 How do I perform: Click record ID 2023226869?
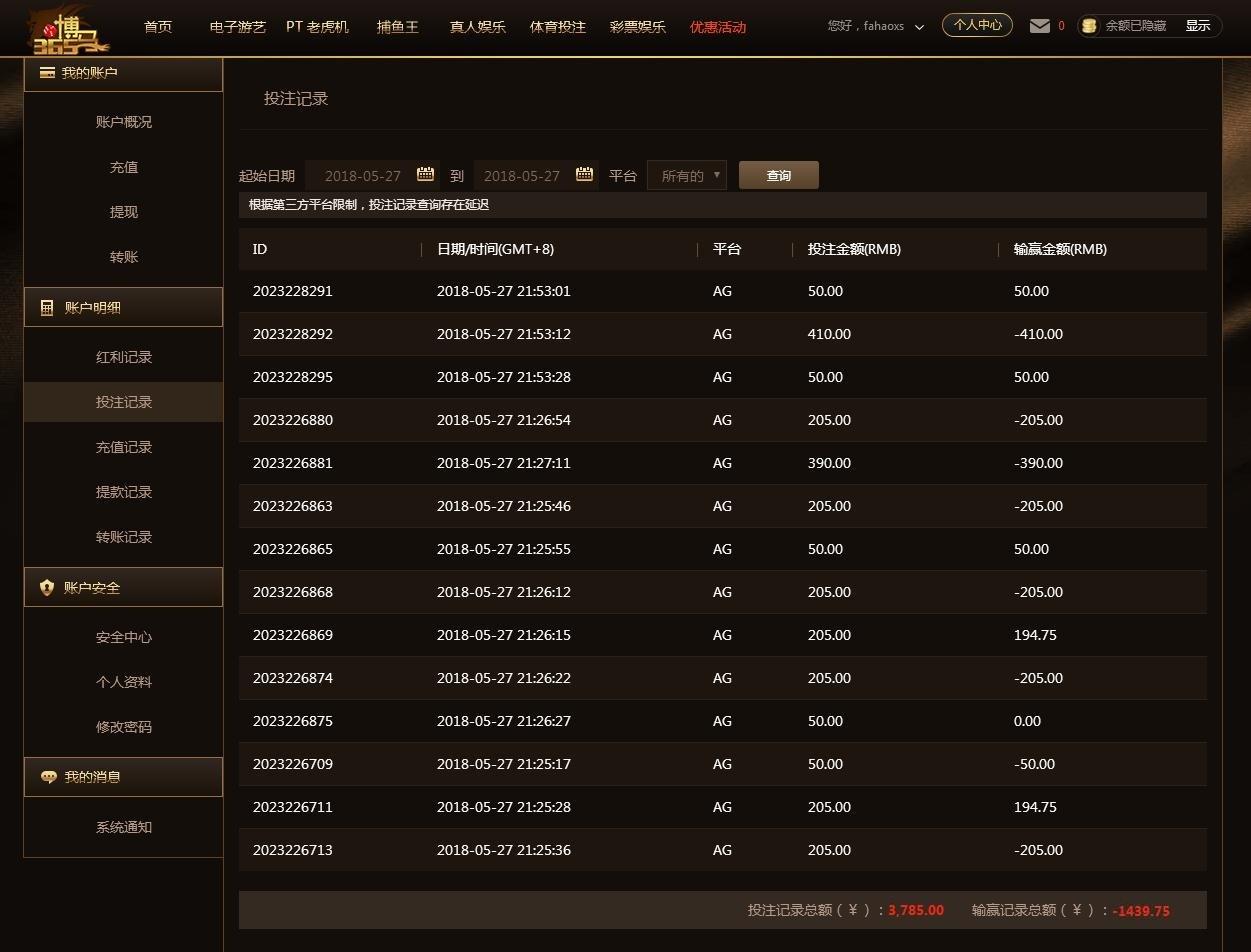pyautogui.click(x=293, y=635)
